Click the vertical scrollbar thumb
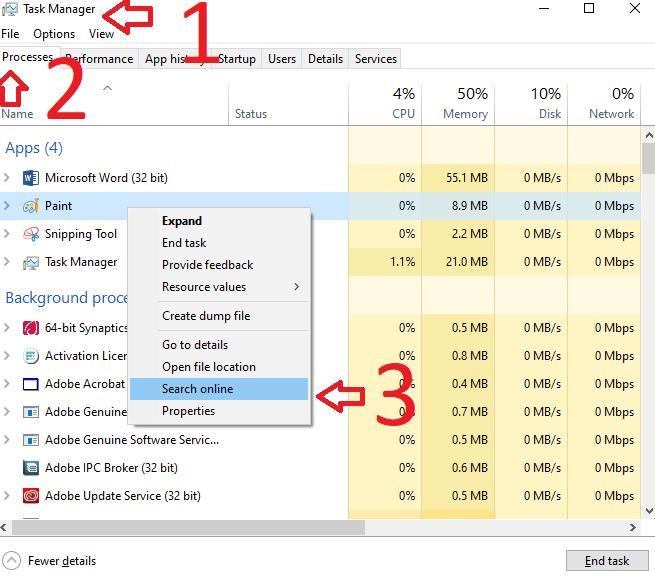The image size is (655, 579). click(x=649, y=158)
